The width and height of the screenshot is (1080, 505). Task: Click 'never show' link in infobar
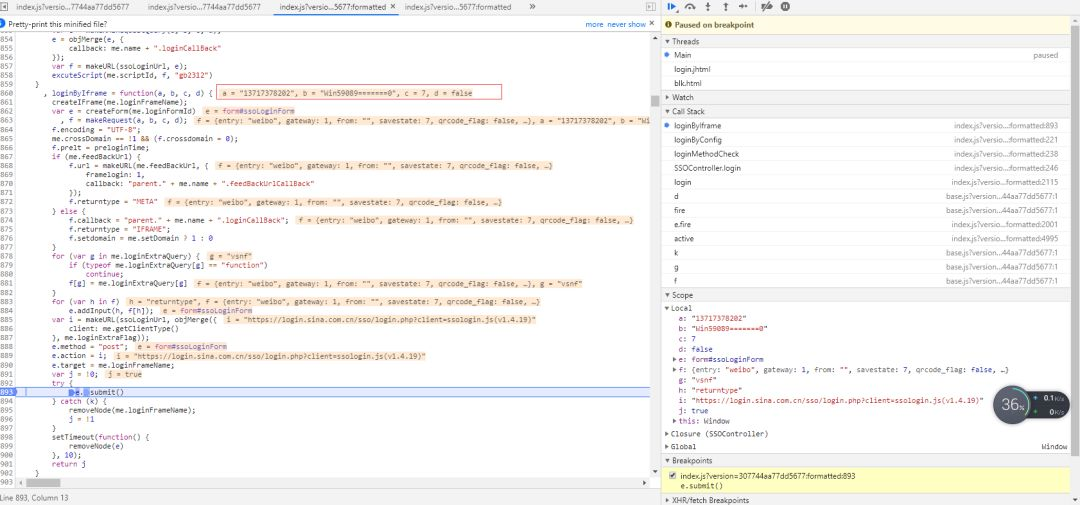[626, 24]
